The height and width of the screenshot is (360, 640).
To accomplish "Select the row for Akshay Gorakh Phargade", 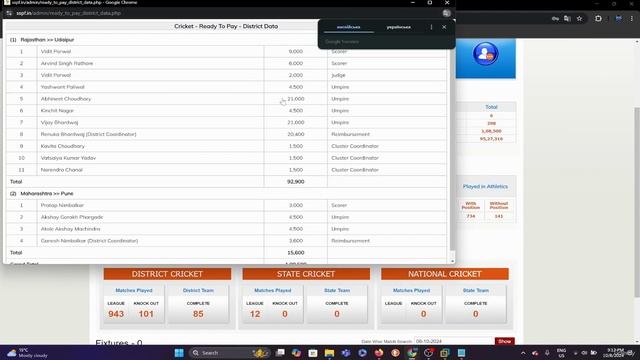I will coord(227,217).
